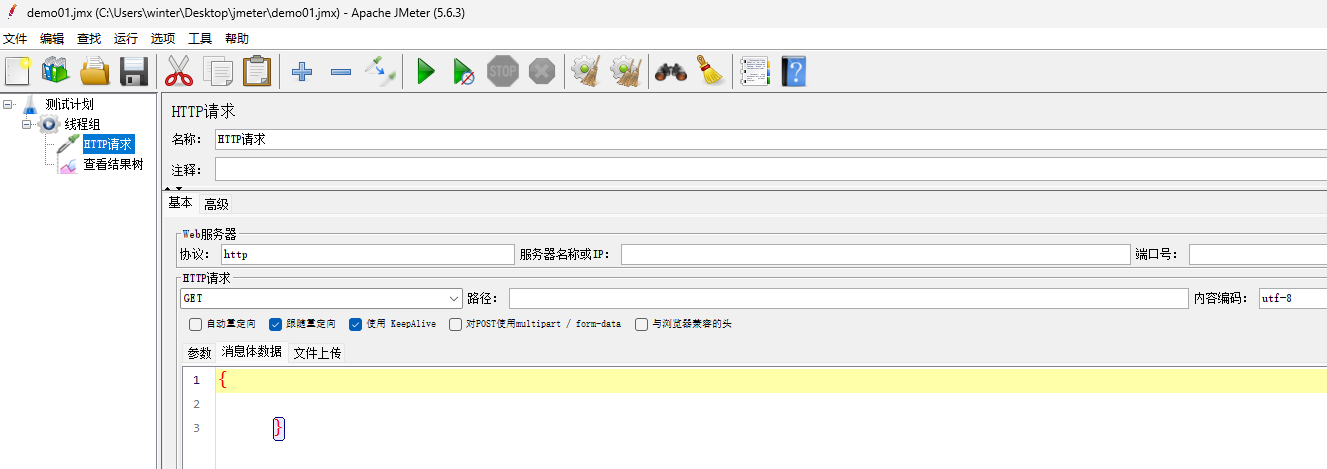
Task: Click the New test plan icon
Action: 18,71
